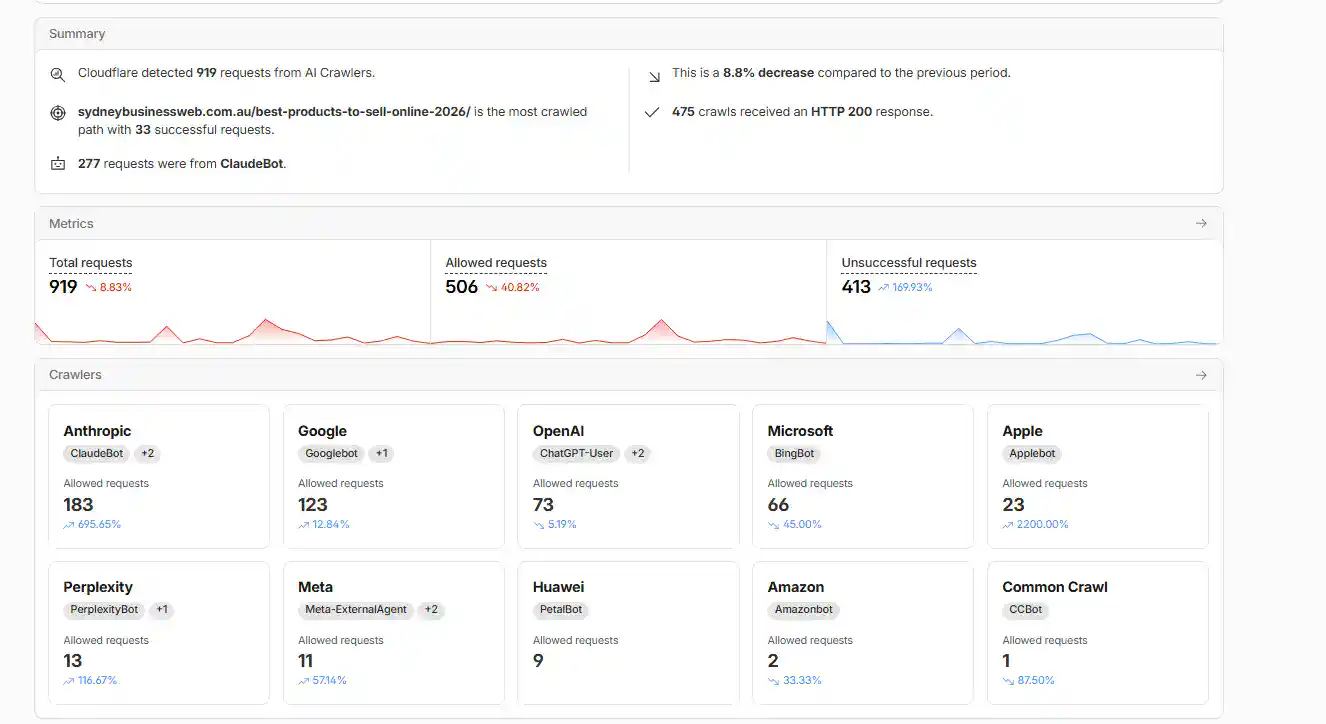The width and height of the screenshot is (1326, 724).
Task: Open Crawlers details arrow
Action: tap(1201, 375)
